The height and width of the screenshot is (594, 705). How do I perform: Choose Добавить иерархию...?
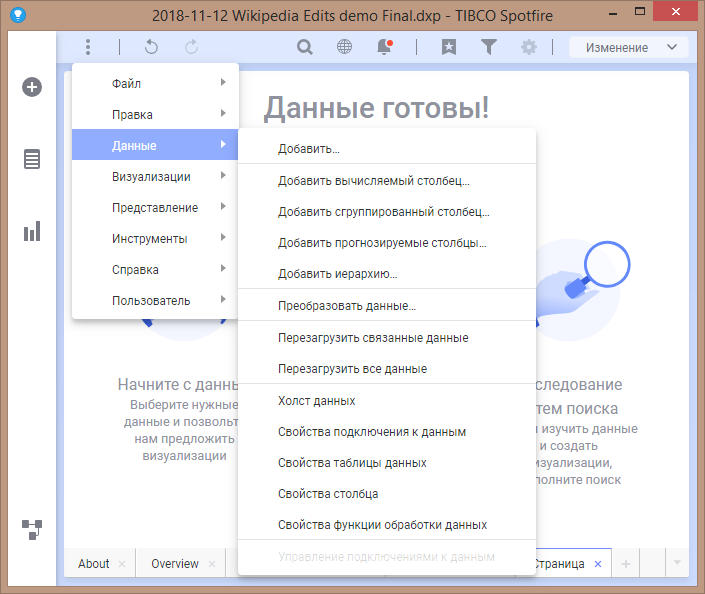tap(387, 273)
